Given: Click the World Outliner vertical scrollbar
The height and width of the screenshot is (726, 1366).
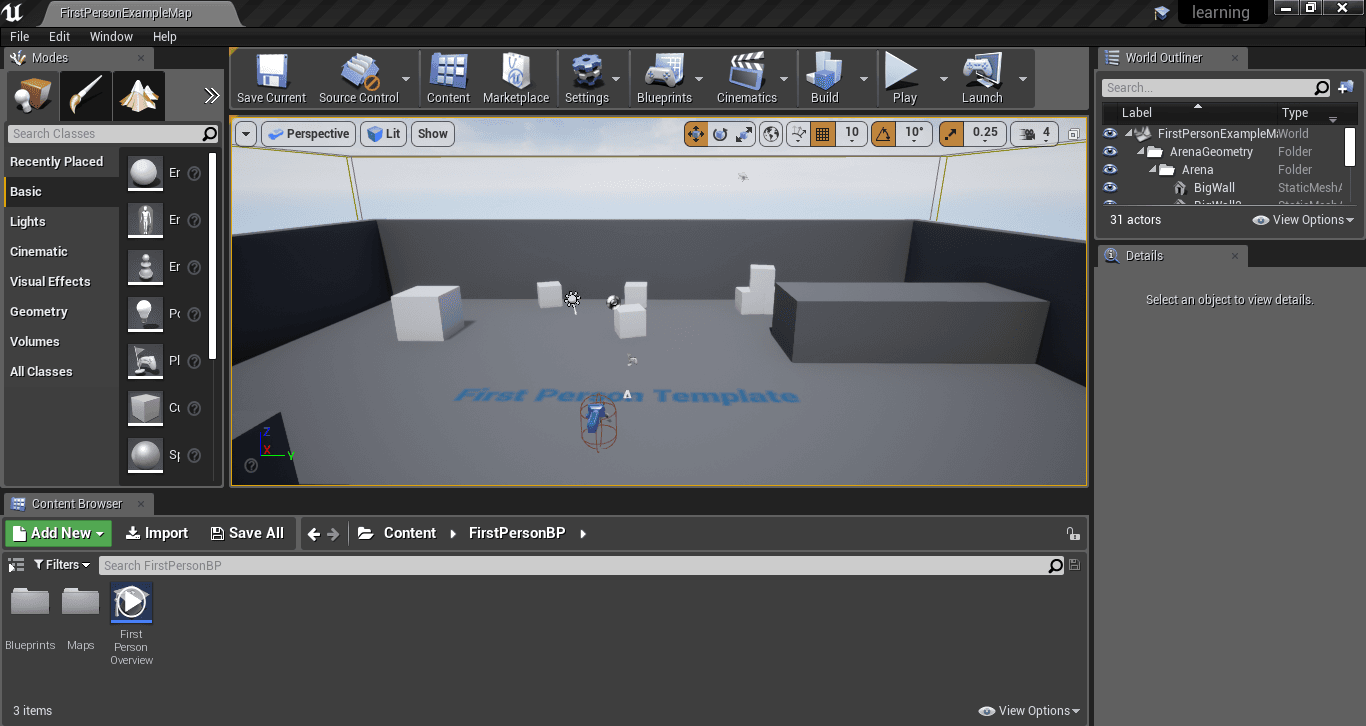Looking at the screenshot, I should pyautogui.click(x=1350, y=147).
